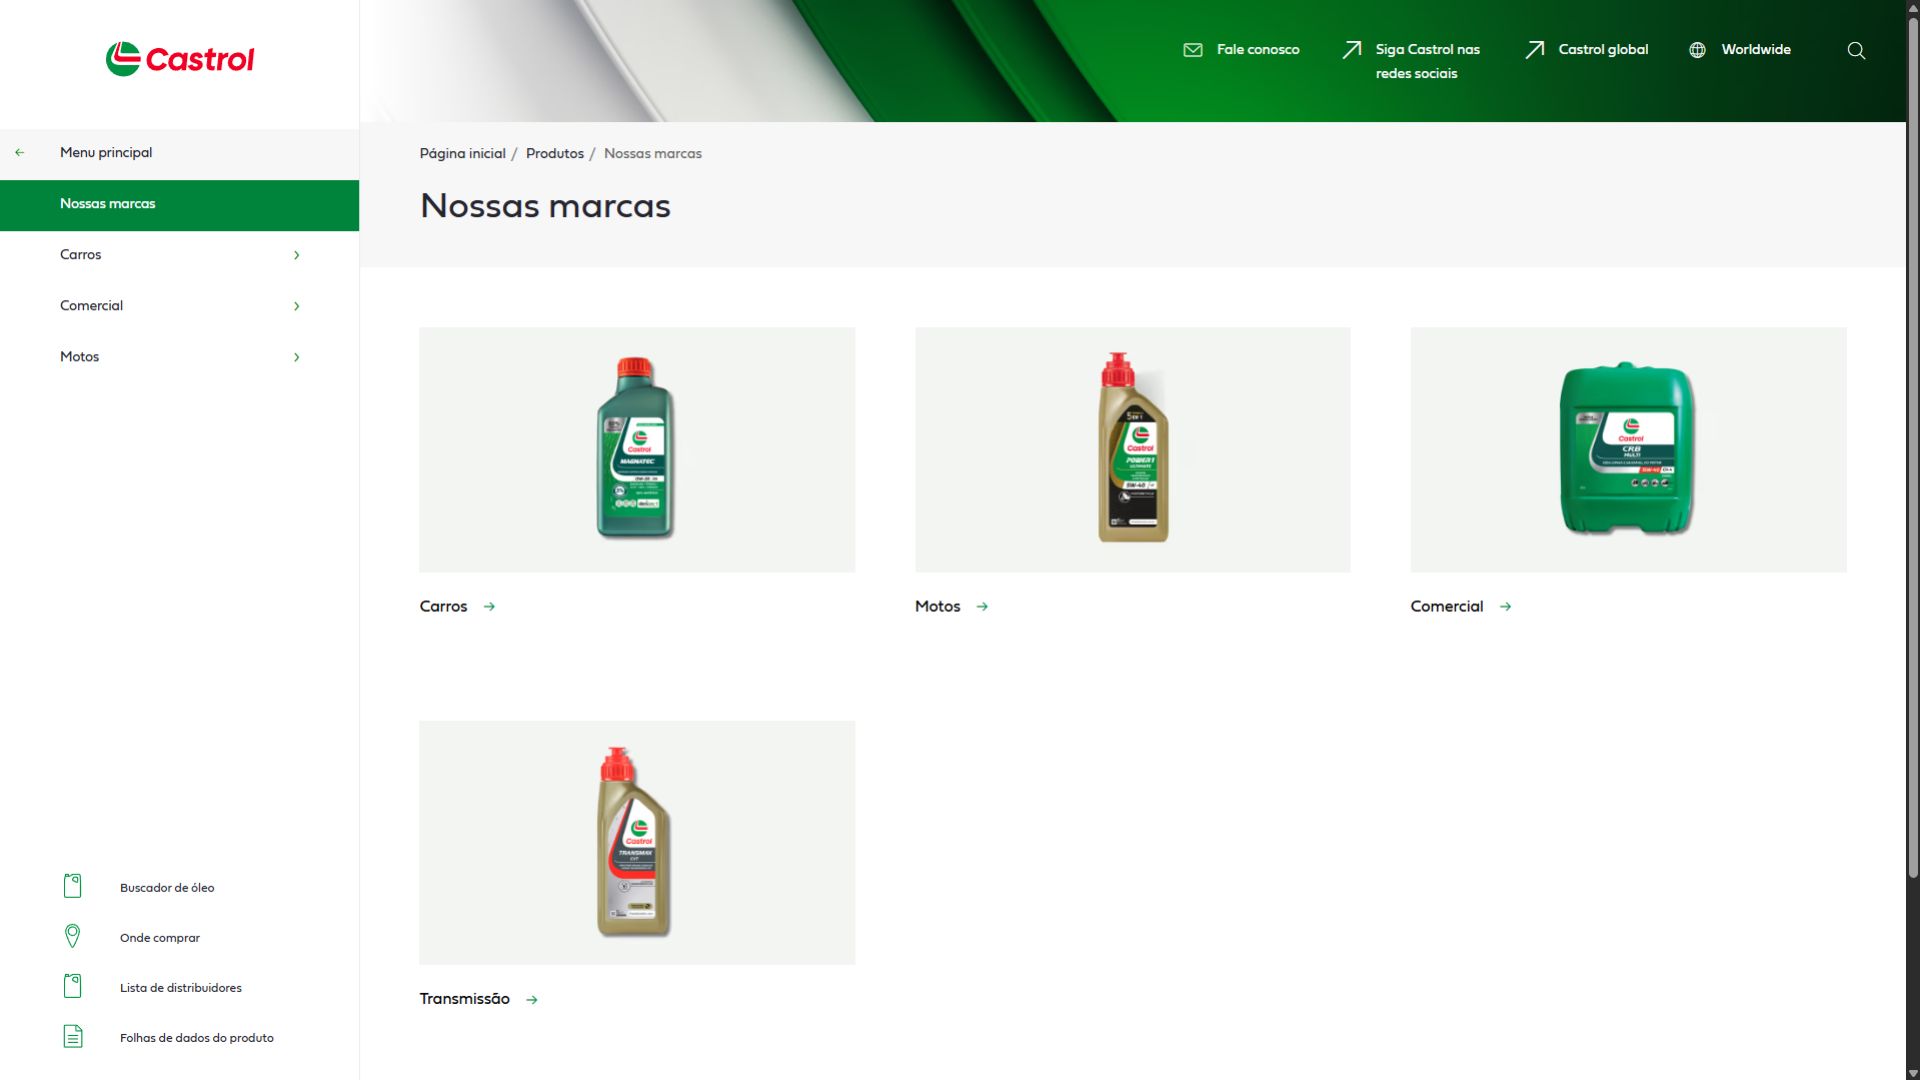Open the Castrol global link

click(1602, 50)
